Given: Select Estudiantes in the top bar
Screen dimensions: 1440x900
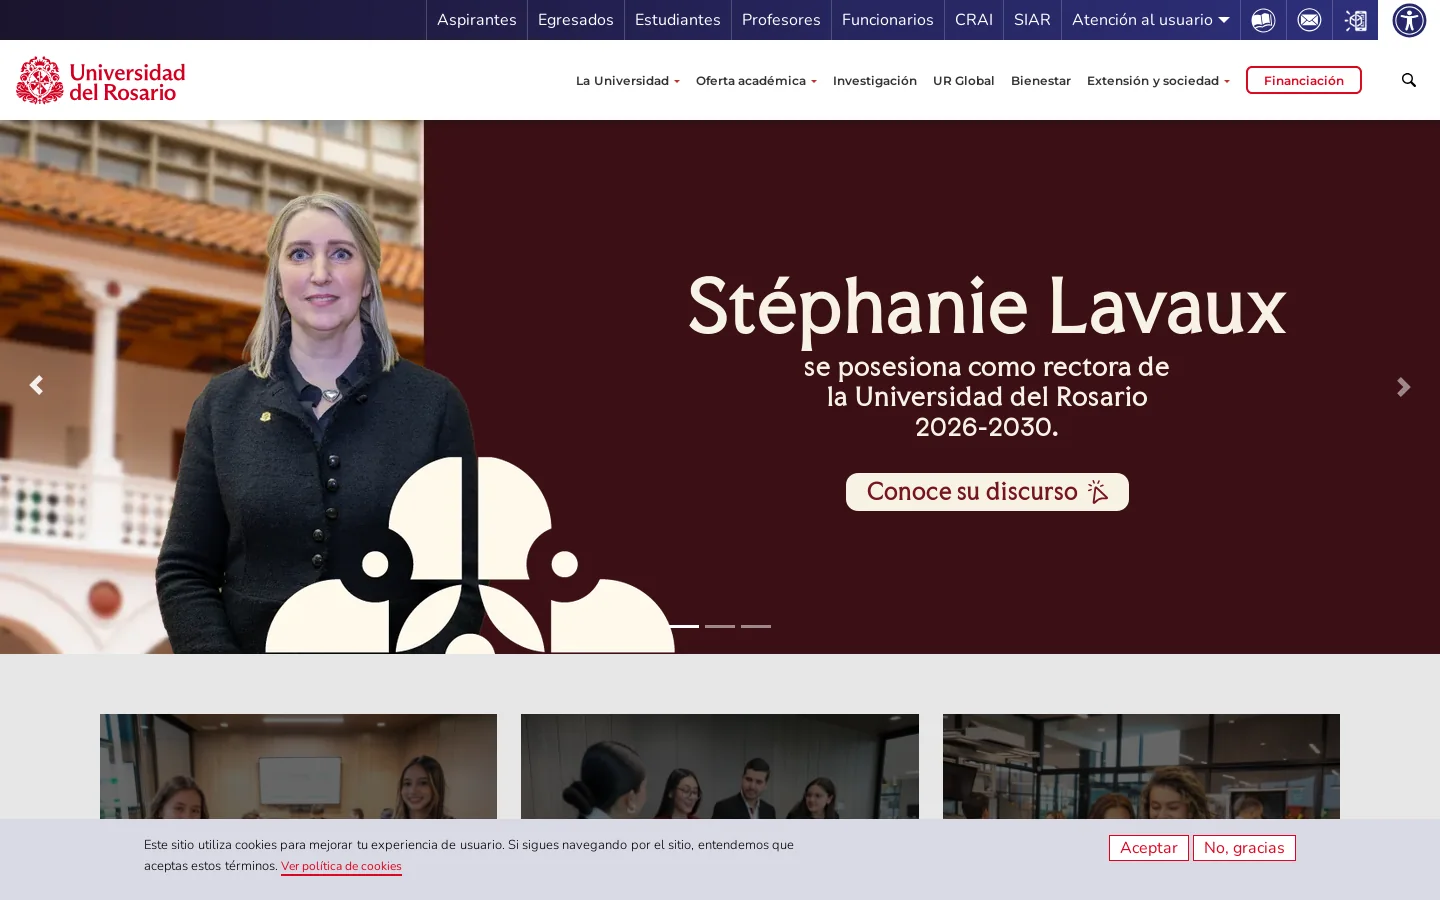Looking at the screenshot, I should [678, 20].
